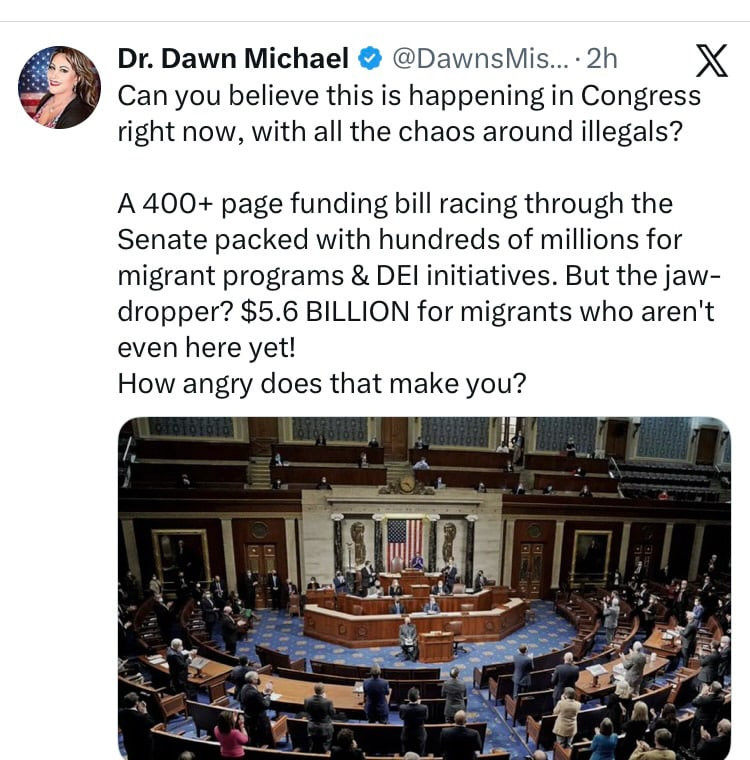Click the word "Senate" in the tweet body
750x760 pixels.
pyautogui.click(x=164, y=239)
